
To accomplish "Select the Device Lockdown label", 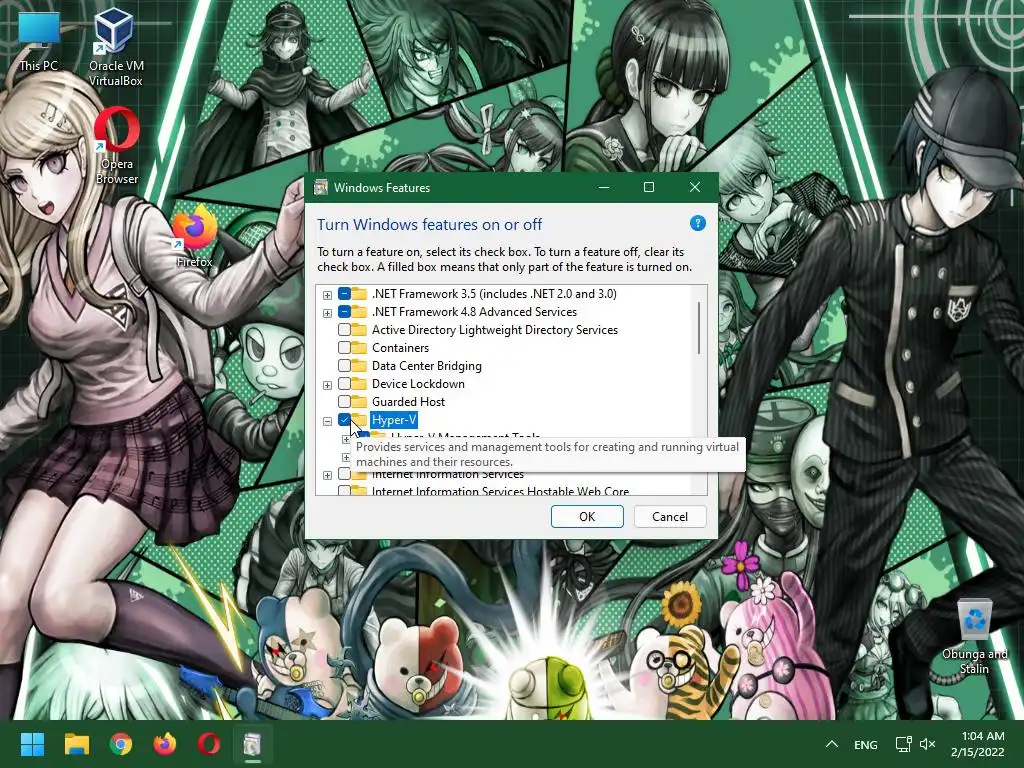I will click(418, 383).
